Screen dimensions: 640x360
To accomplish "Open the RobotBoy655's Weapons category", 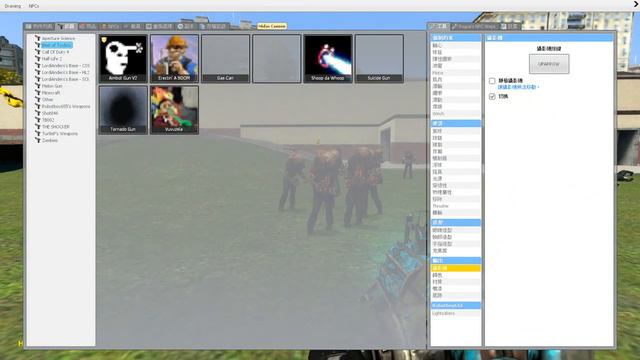I will click(66, 106).
